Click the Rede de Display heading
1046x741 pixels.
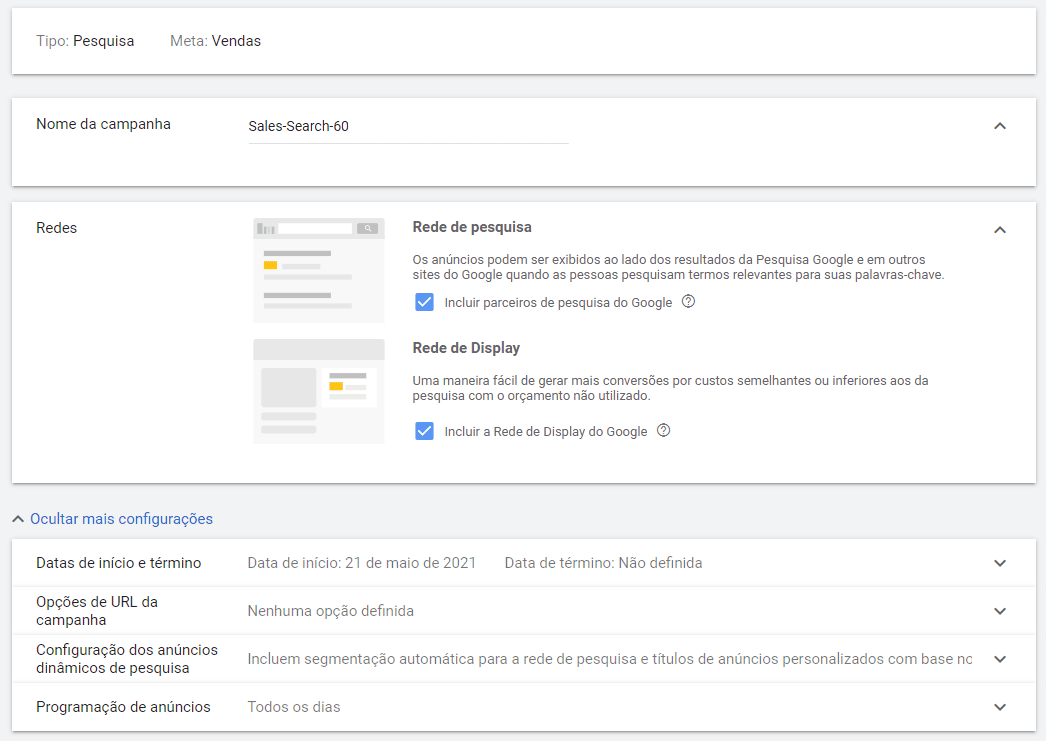[x=466, y=348]
